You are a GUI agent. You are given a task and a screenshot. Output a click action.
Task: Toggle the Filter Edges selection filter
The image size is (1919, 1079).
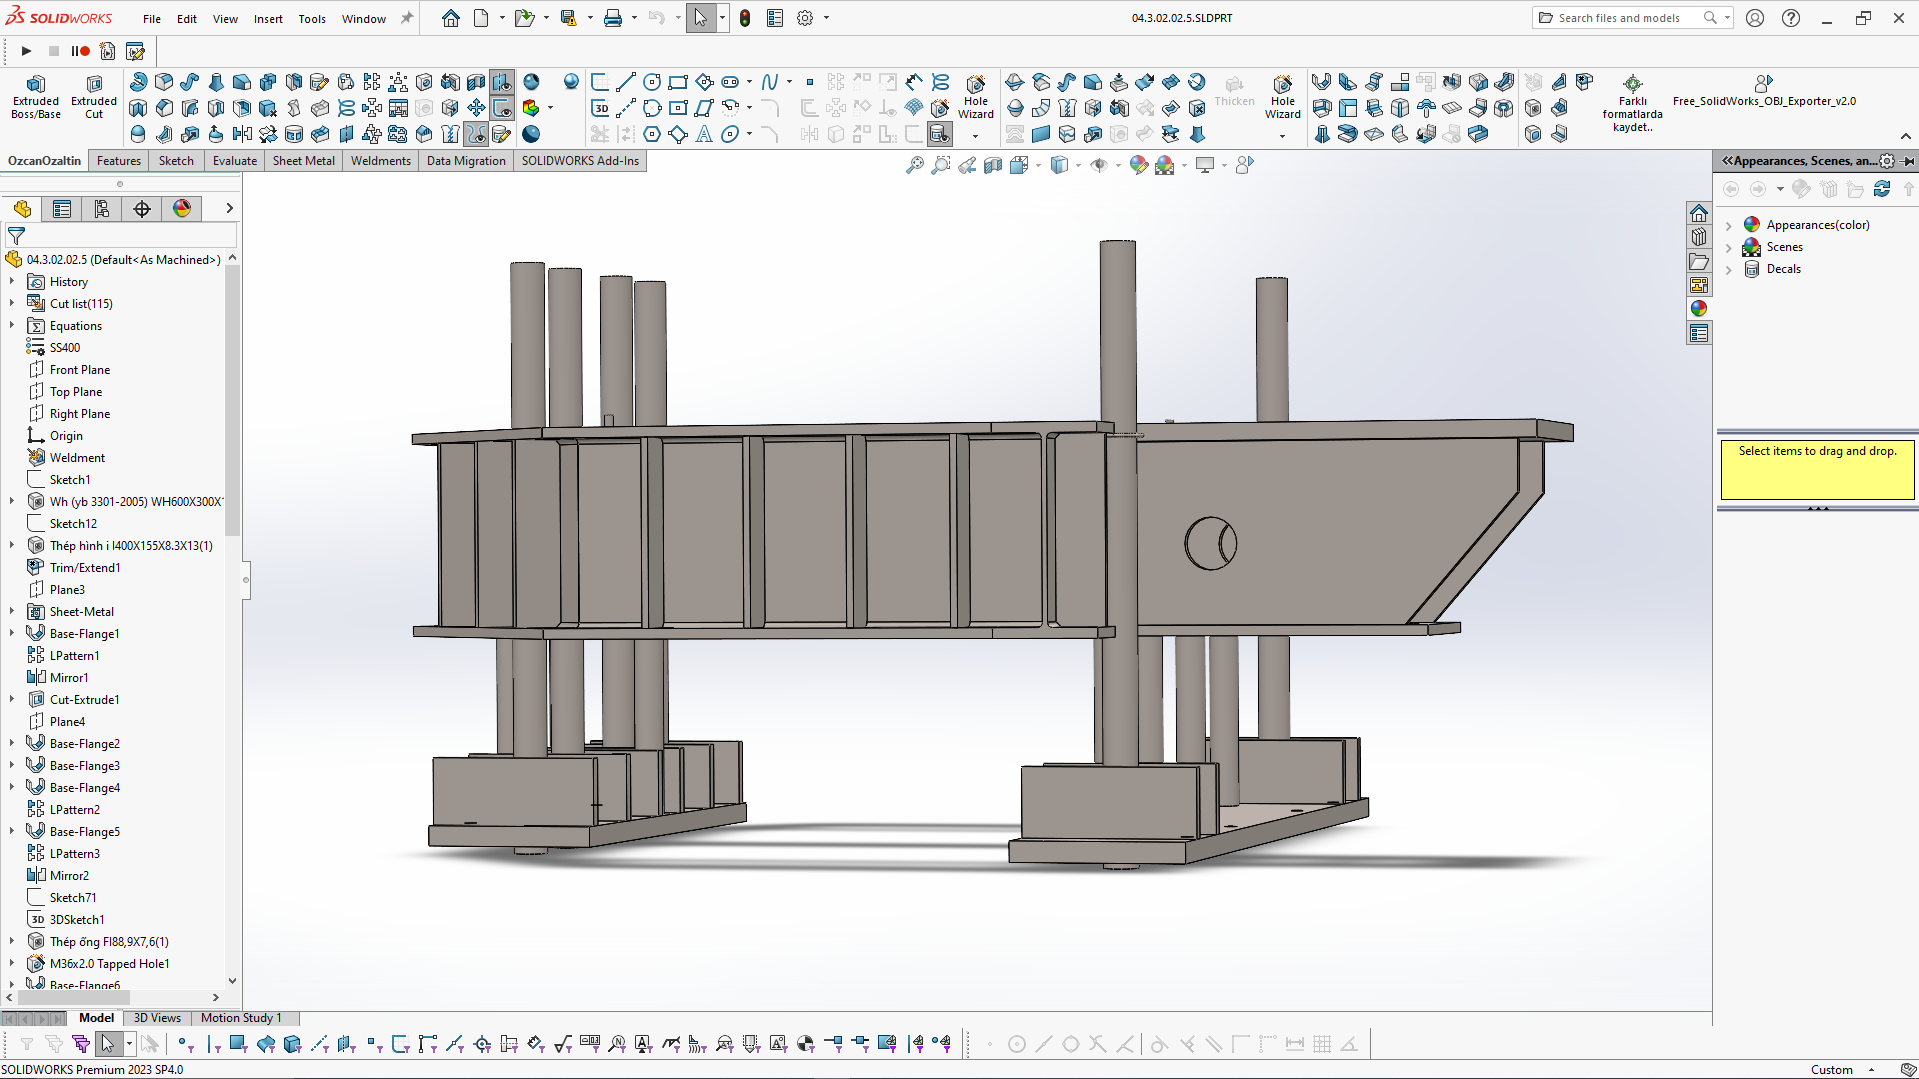tap(213, 1044)
